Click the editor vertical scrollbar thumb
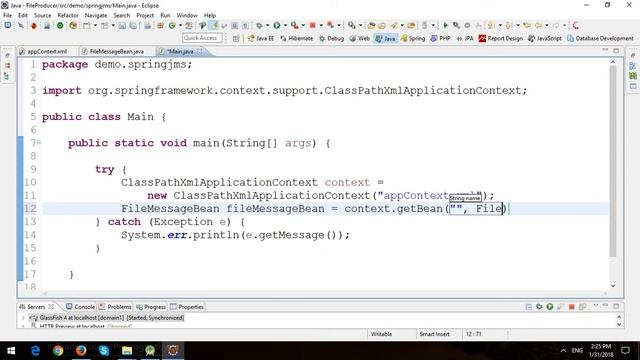Image resolution: width=640 pixels, height=360 pixels. [x=613, y=161]
